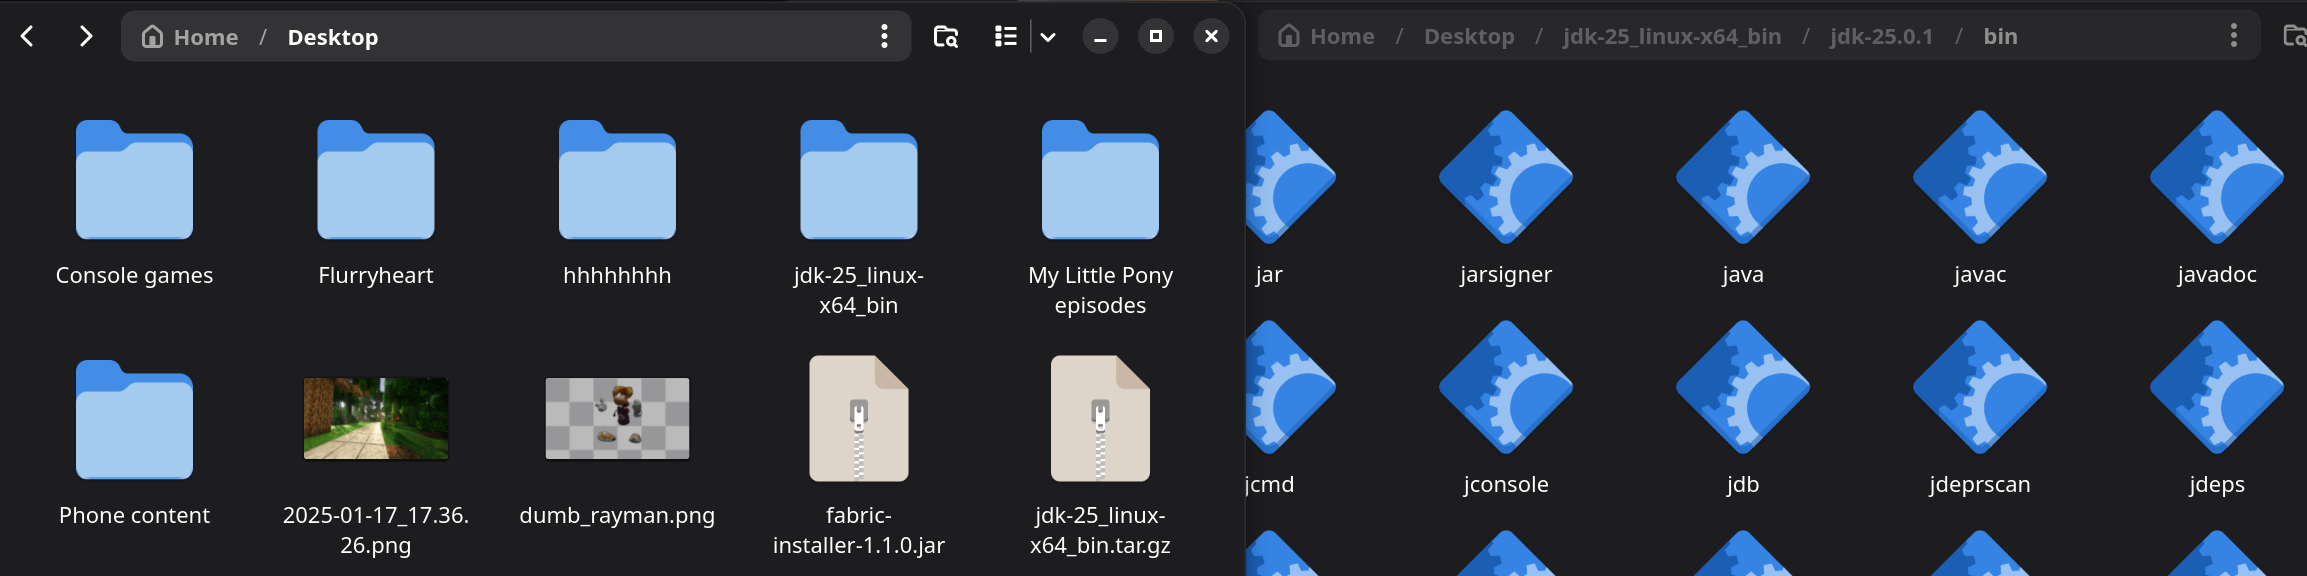
Task: Select the Phone content folder
Action: (134, 420)
